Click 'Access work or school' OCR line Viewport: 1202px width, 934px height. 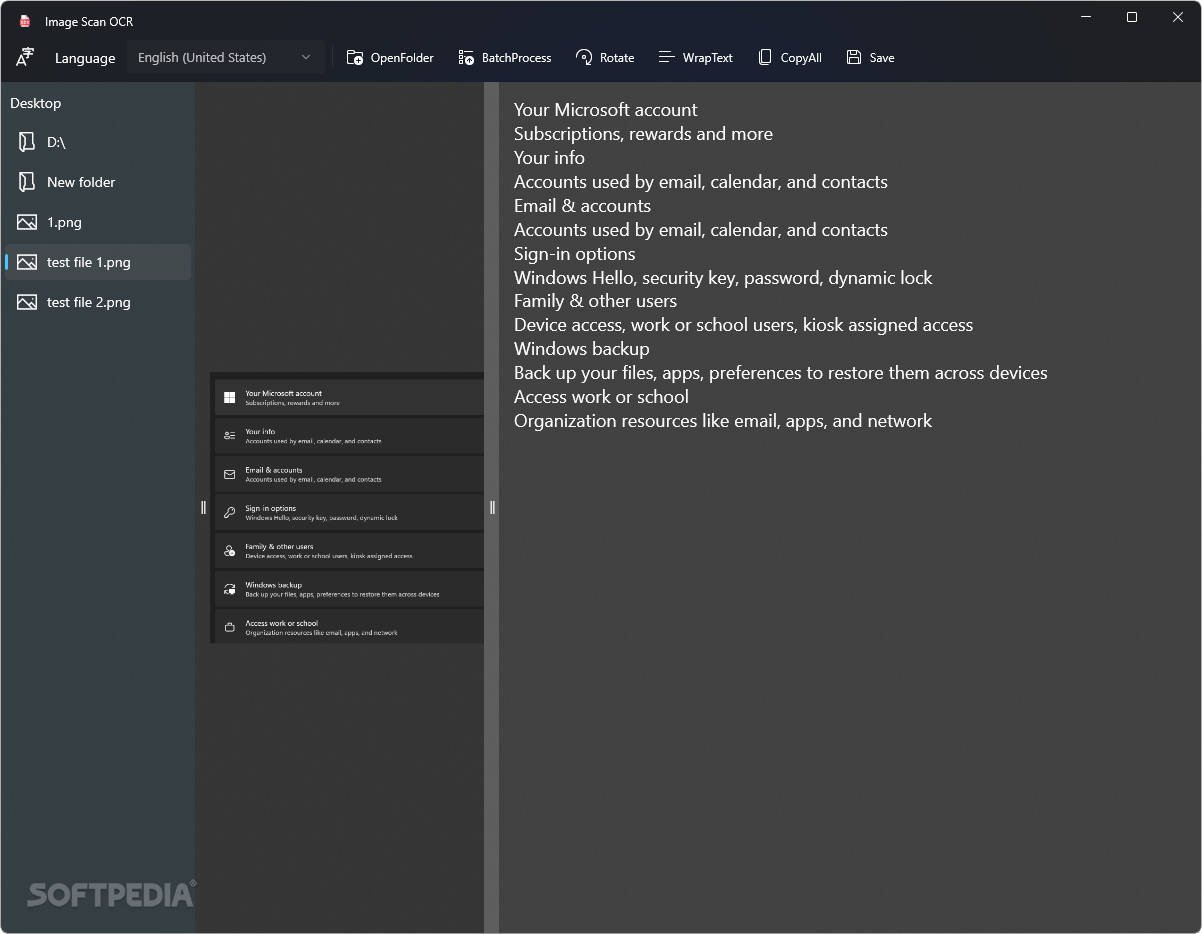(x=601, y=397)
